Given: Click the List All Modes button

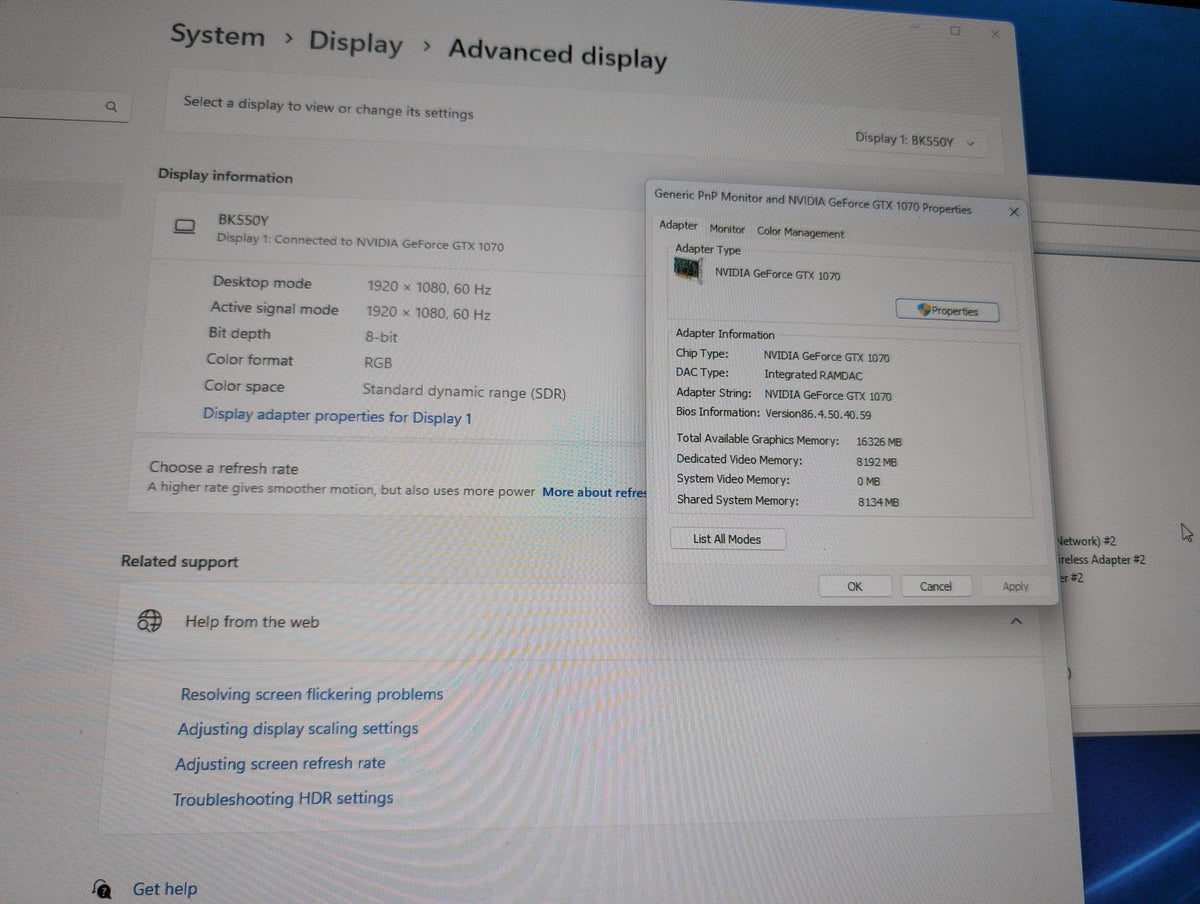Looking at the screenshot, I should coord(727,539).
